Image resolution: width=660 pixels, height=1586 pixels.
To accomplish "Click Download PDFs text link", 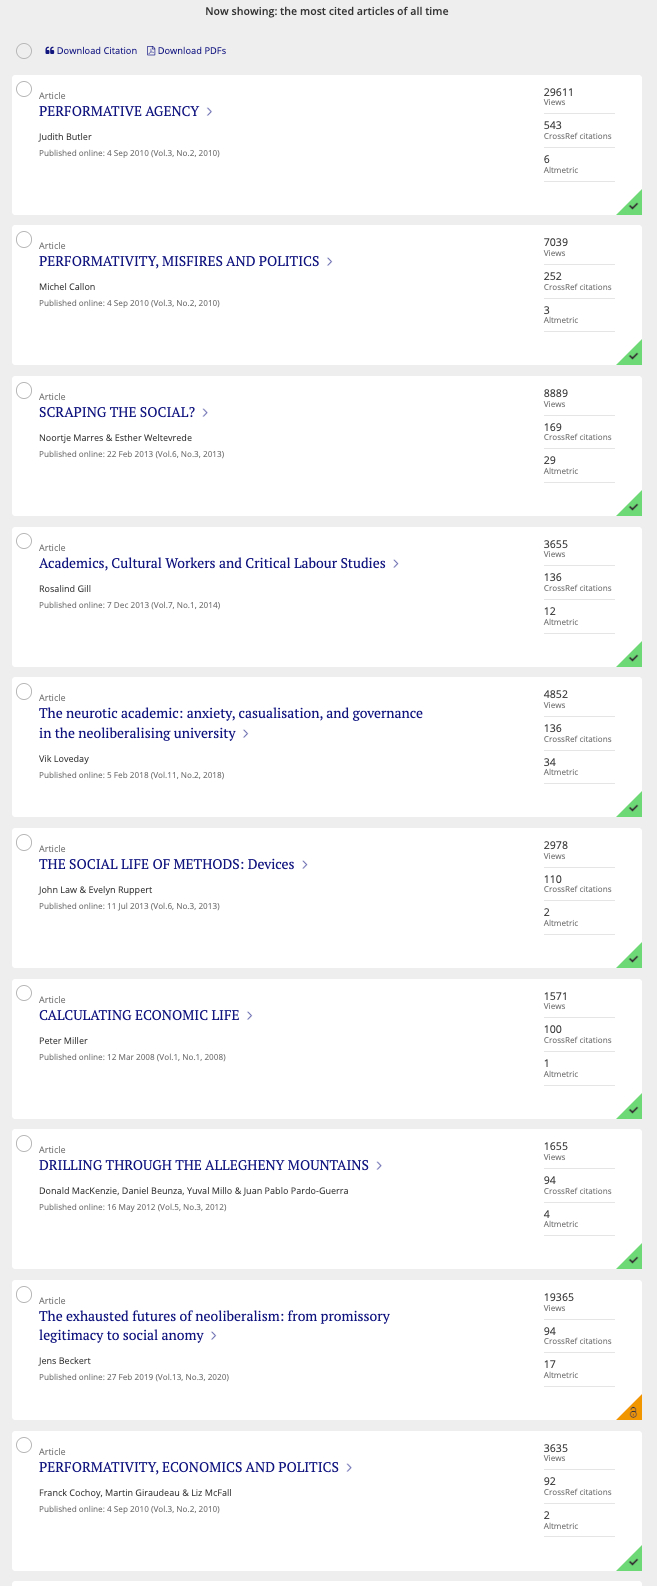I will [192, 51].
